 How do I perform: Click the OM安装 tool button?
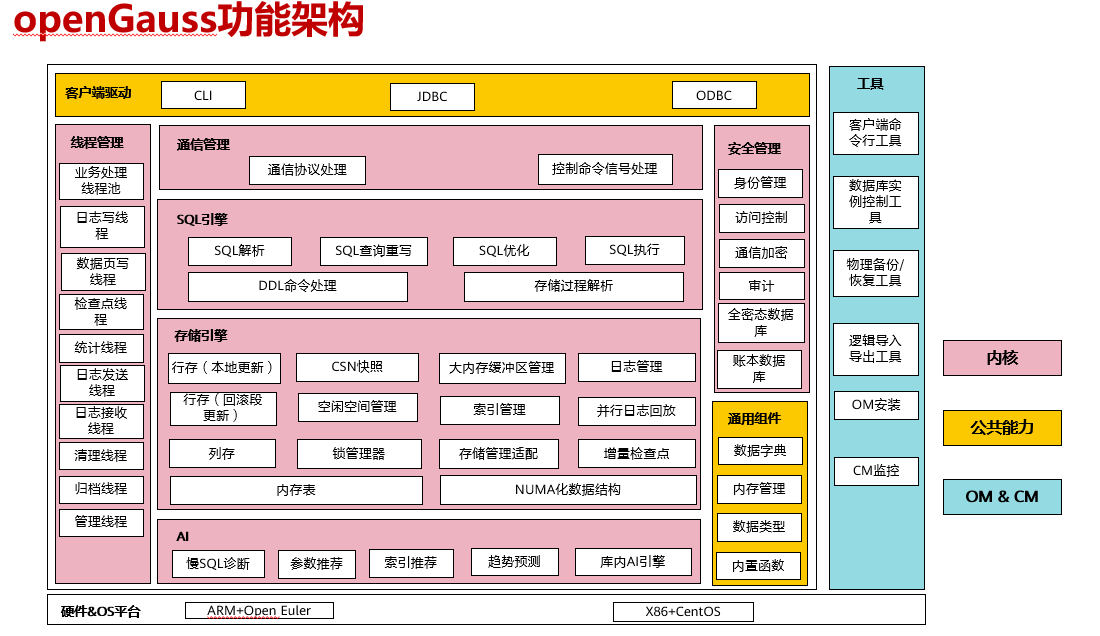click(x=875, y=405)
